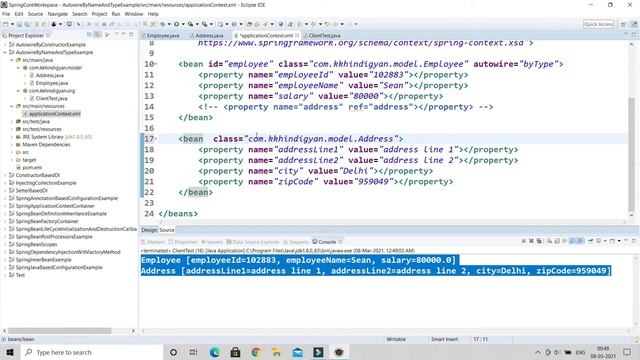640x360 pixels.
Task: Open the Data Source Explorer tab
Action: [x=253, y=242]
